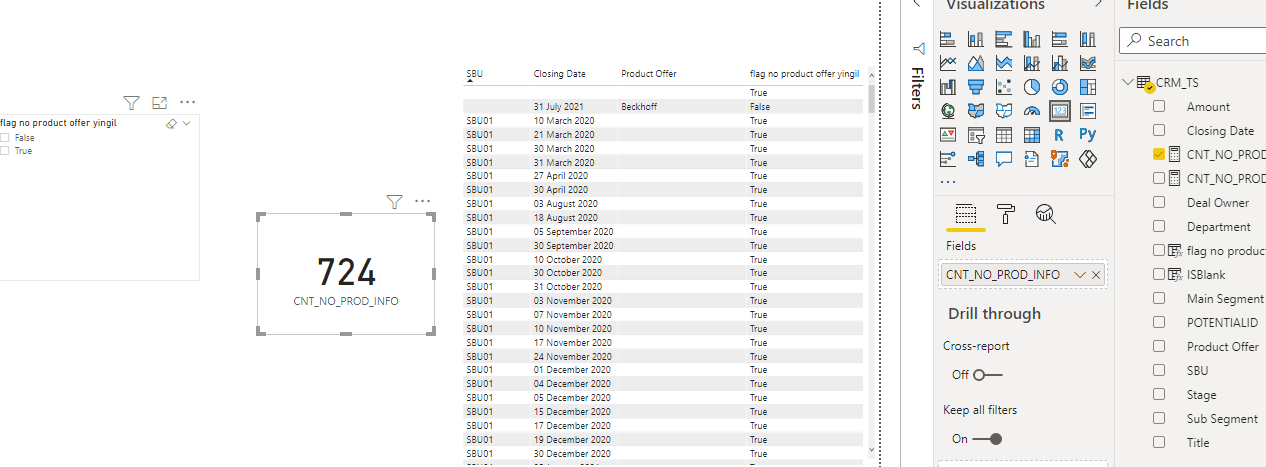1266x467 pixels.
Task: Select the Pie chart visual
Action: tap(1032, 87)
